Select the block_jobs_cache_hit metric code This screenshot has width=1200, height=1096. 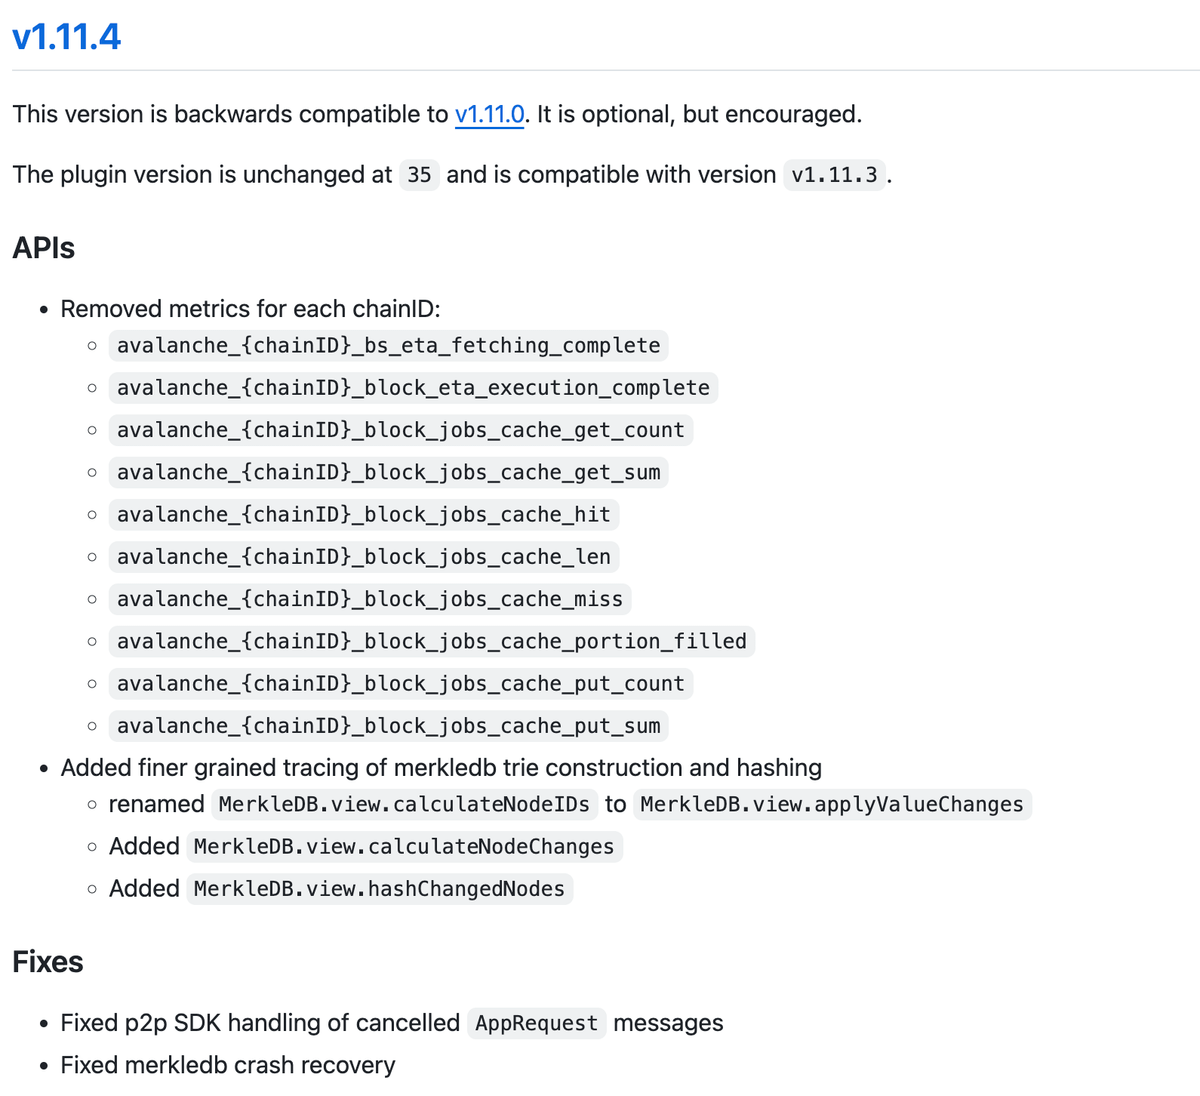click(x=363, y=515)
